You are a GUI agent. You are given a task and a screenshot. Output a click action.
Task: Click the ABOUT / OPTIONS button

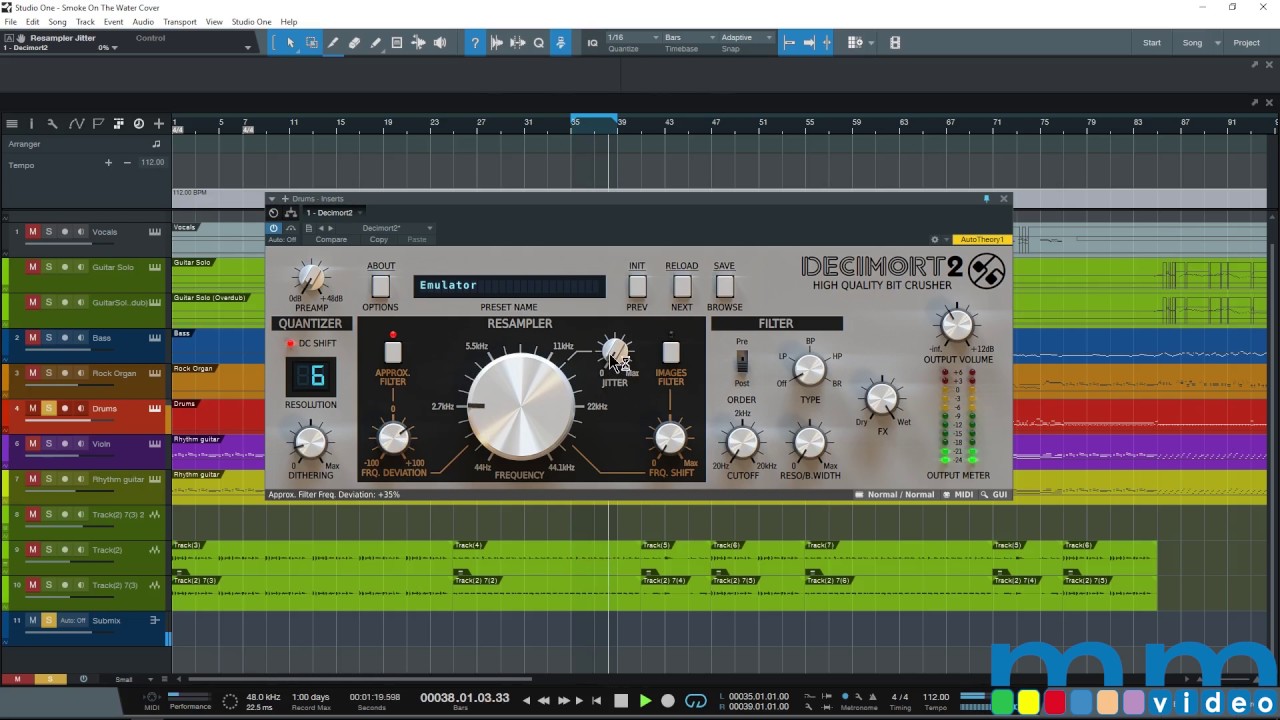(x=381, y=286)
